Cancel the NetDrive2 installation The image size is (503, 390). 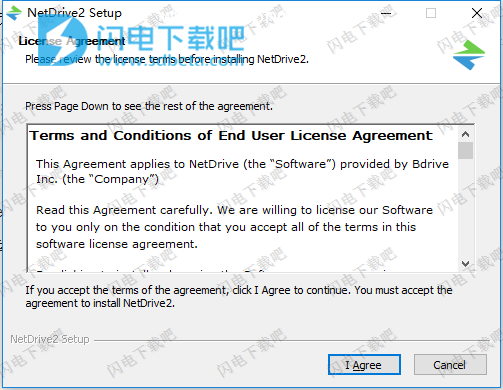pos(450,365)
